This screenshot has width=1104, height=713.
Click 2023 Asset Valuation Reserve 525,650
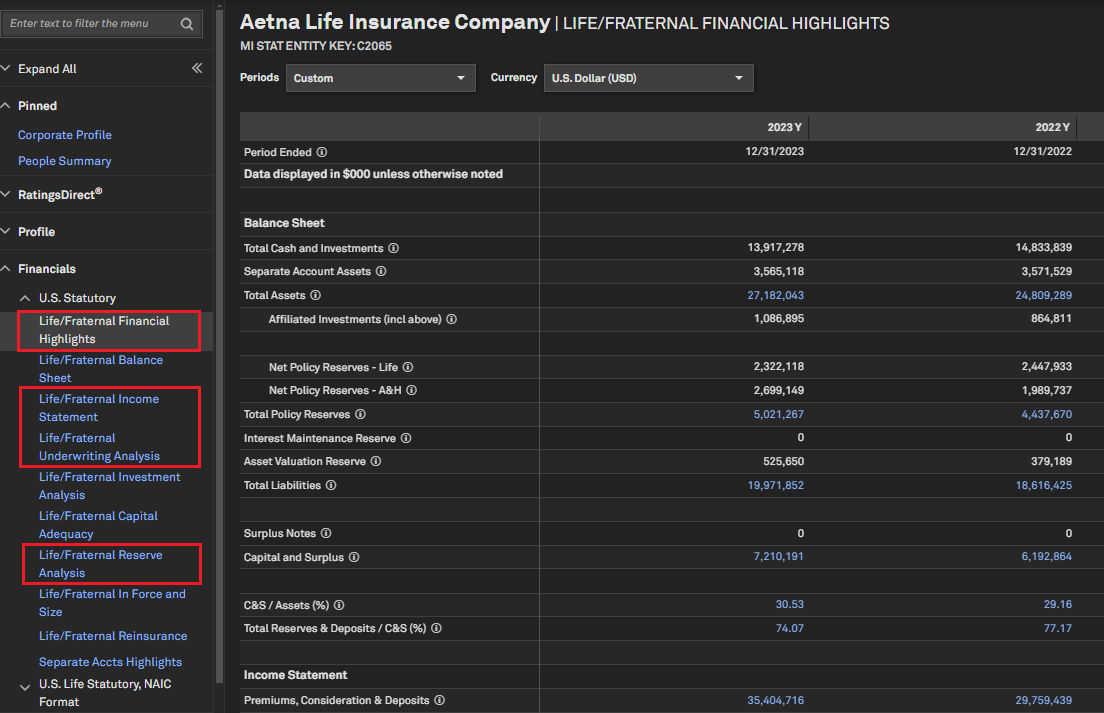click(783, 461)
